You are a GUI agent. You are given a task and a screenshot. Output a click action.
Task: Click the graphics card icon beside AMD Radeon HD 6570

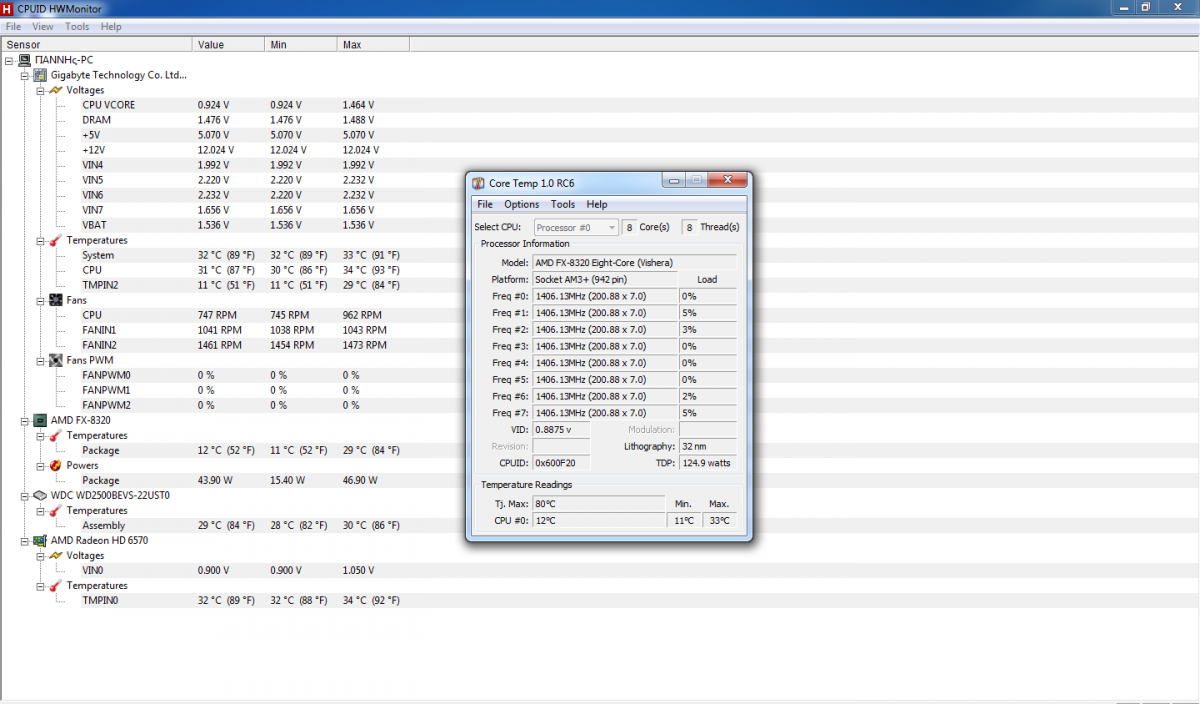click(x=40, y=540)
